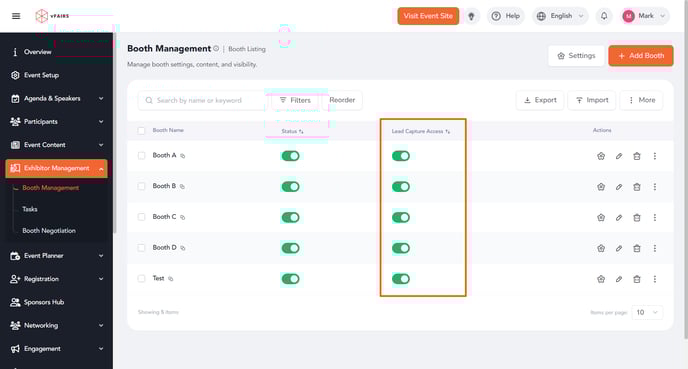The image size is (688, 369).
Task: Click the Export button
Action: point(540,100)
